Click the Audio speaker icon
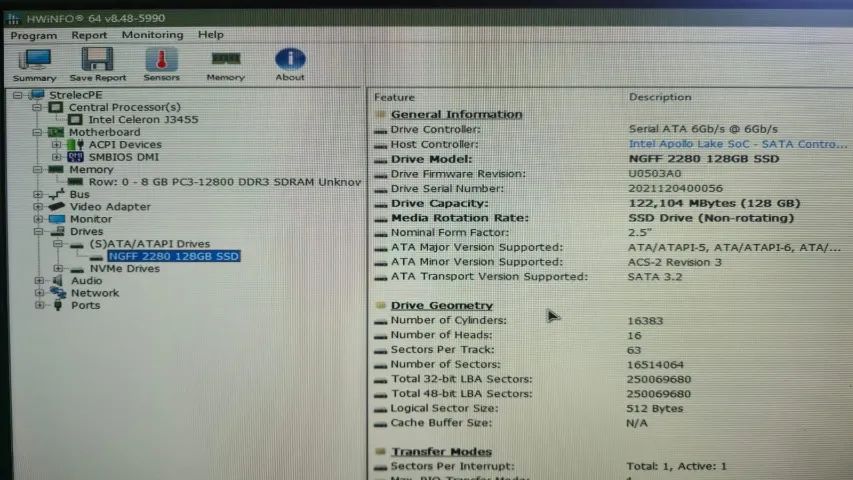The height and width of the screenshot is (480, 853). [57, 280]
